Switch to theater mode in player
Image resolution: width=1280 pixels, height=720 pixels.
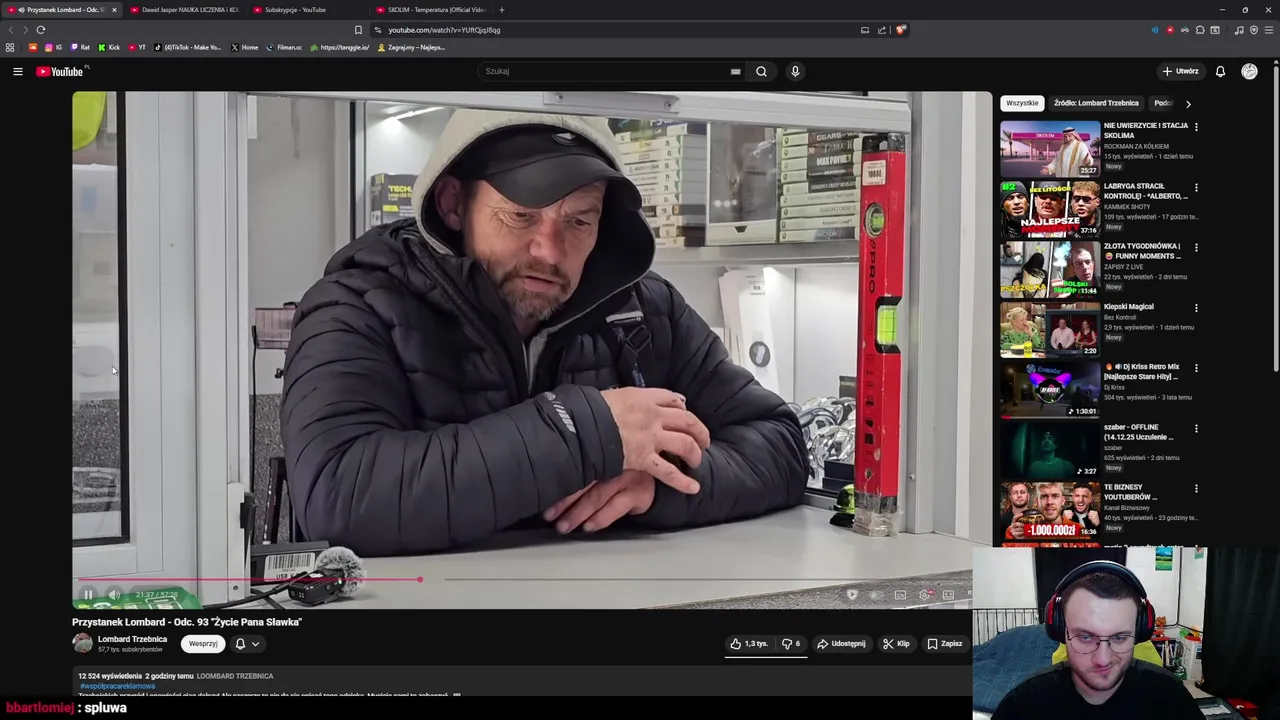tap(948, 595)
